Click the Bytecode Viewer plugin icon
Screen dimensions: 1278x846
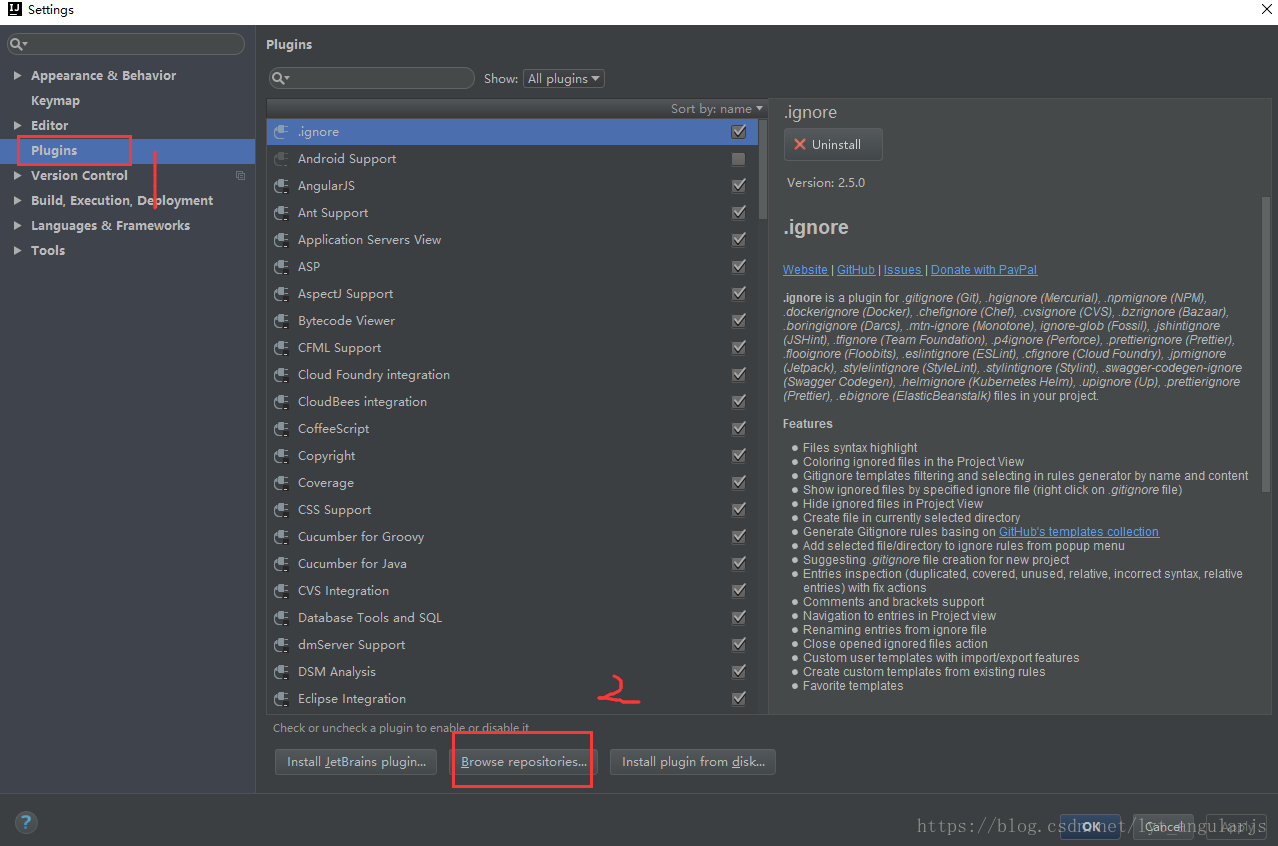click(282, 321)
